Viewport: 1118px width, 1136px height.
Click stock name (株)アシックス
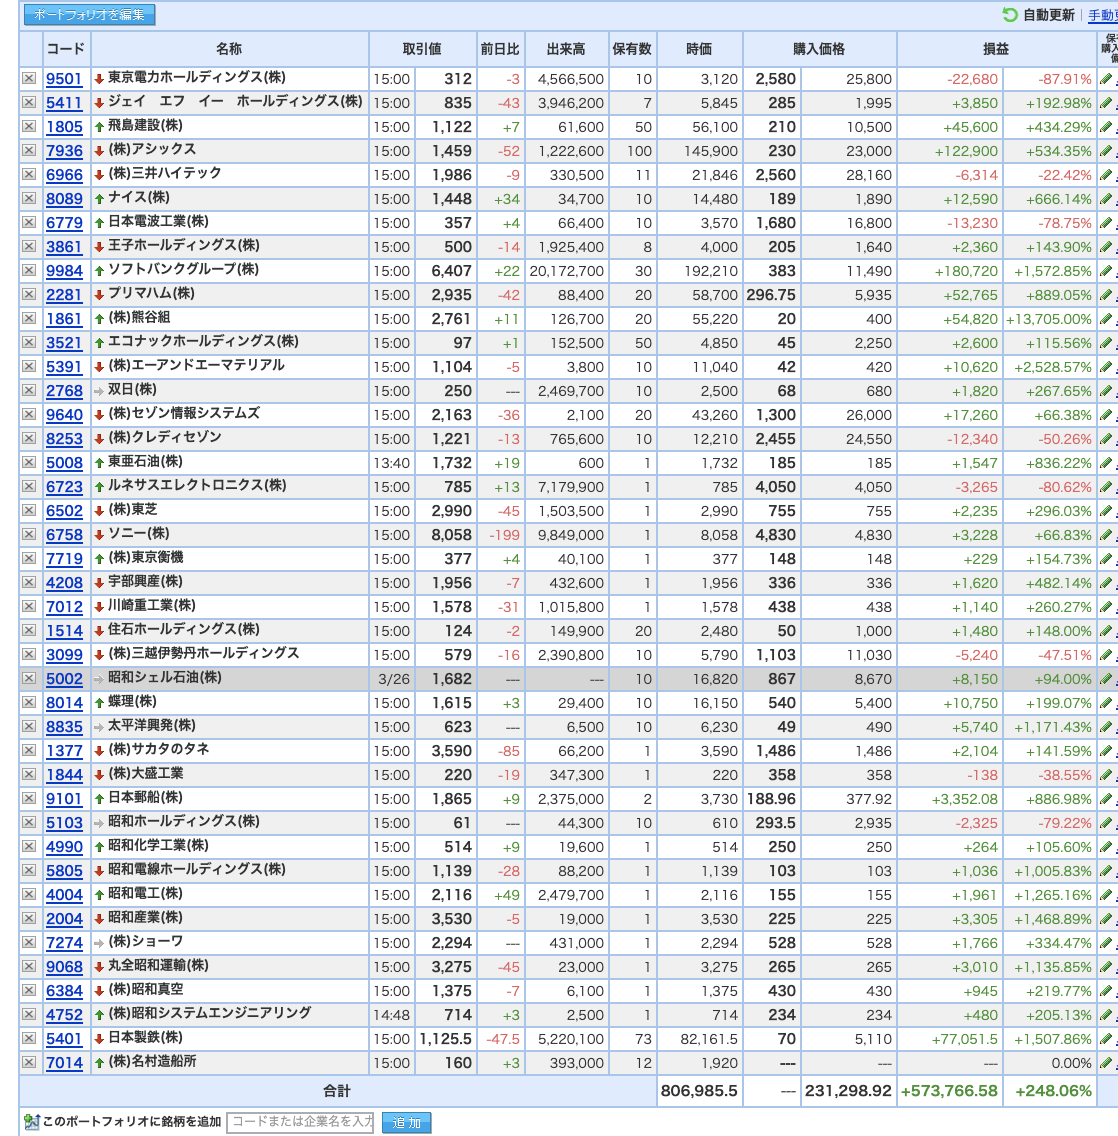pos(152,149)
